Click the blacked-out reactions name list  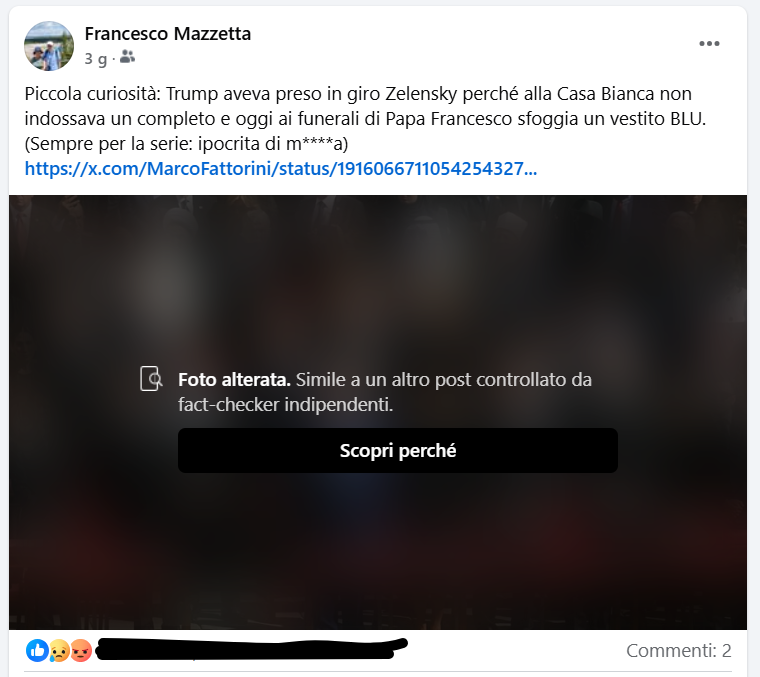coord(252,649)
